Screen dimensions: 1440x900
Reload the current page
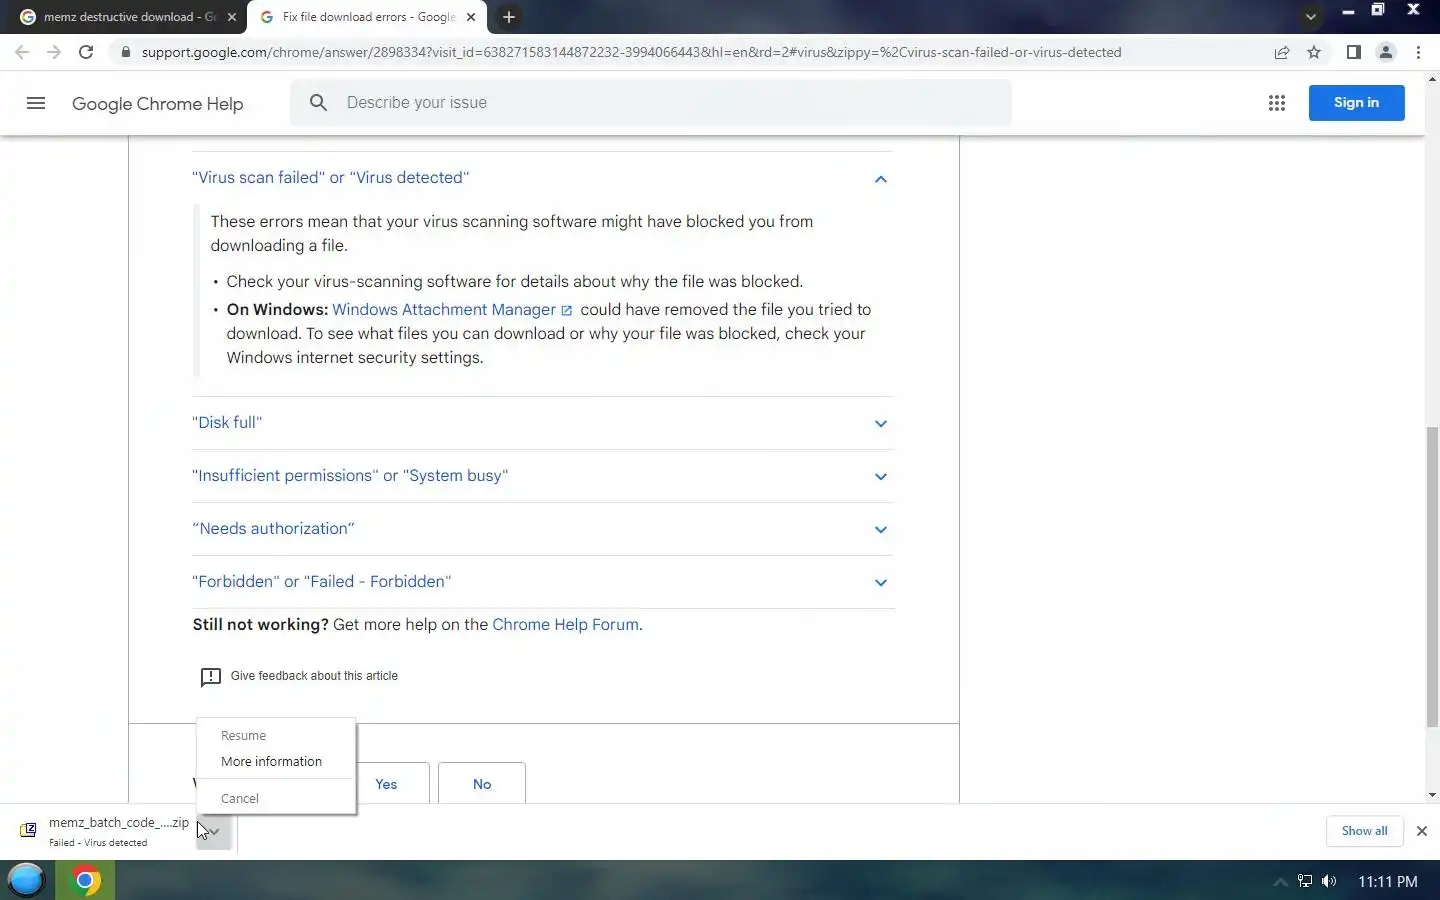[86, 52]
